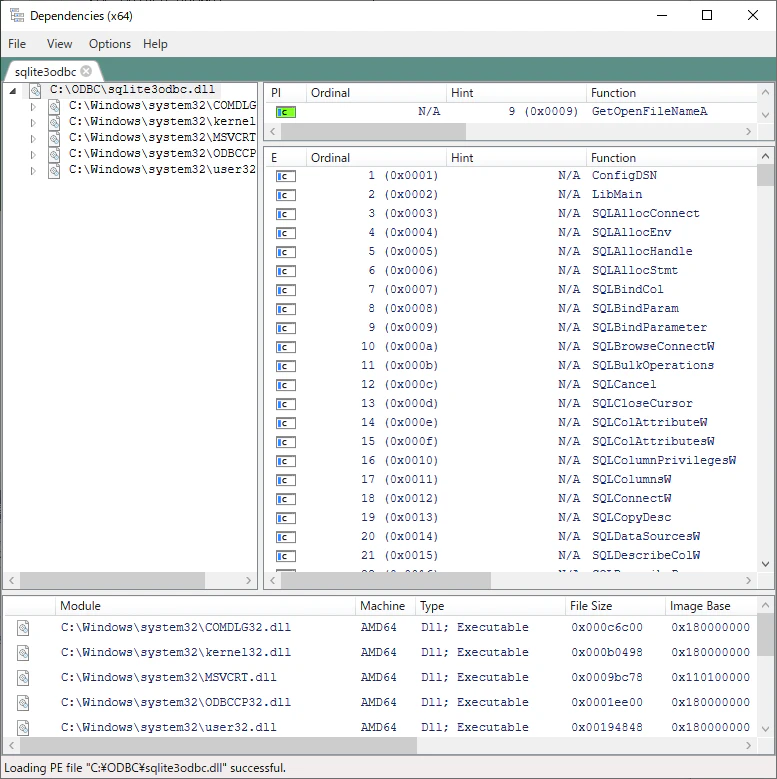The image size is (777, 779).
Task: Sort exports by Ordinal column header
Action: [x=376, y=158]
